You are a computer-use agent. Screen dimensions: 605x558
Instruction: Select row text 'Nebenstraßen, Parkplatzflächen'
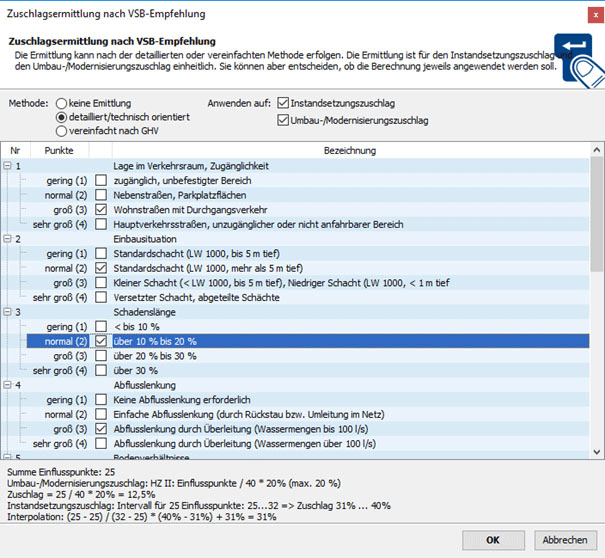[x=179, y=195]
